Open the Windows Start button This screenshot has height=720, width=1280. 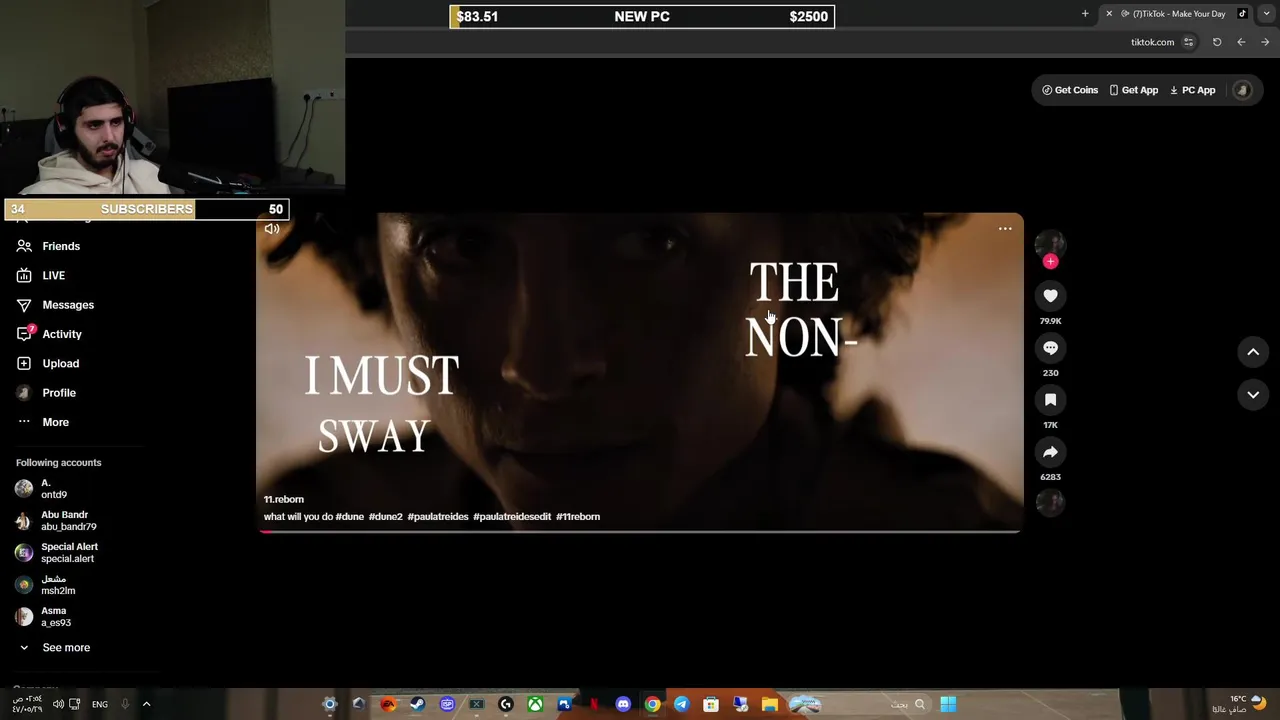coord(948,704)
